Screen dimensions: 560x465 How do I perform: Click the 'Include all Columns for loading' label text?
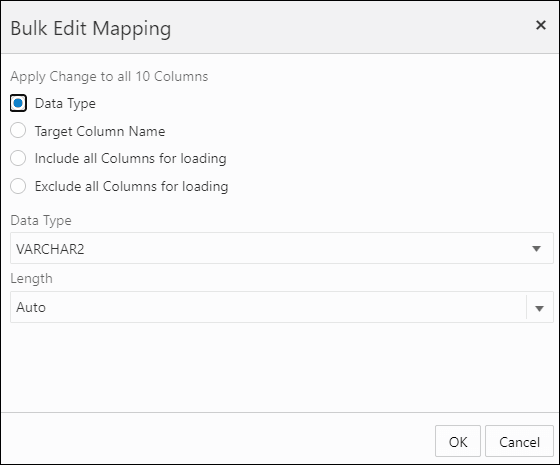click(131, 159)
